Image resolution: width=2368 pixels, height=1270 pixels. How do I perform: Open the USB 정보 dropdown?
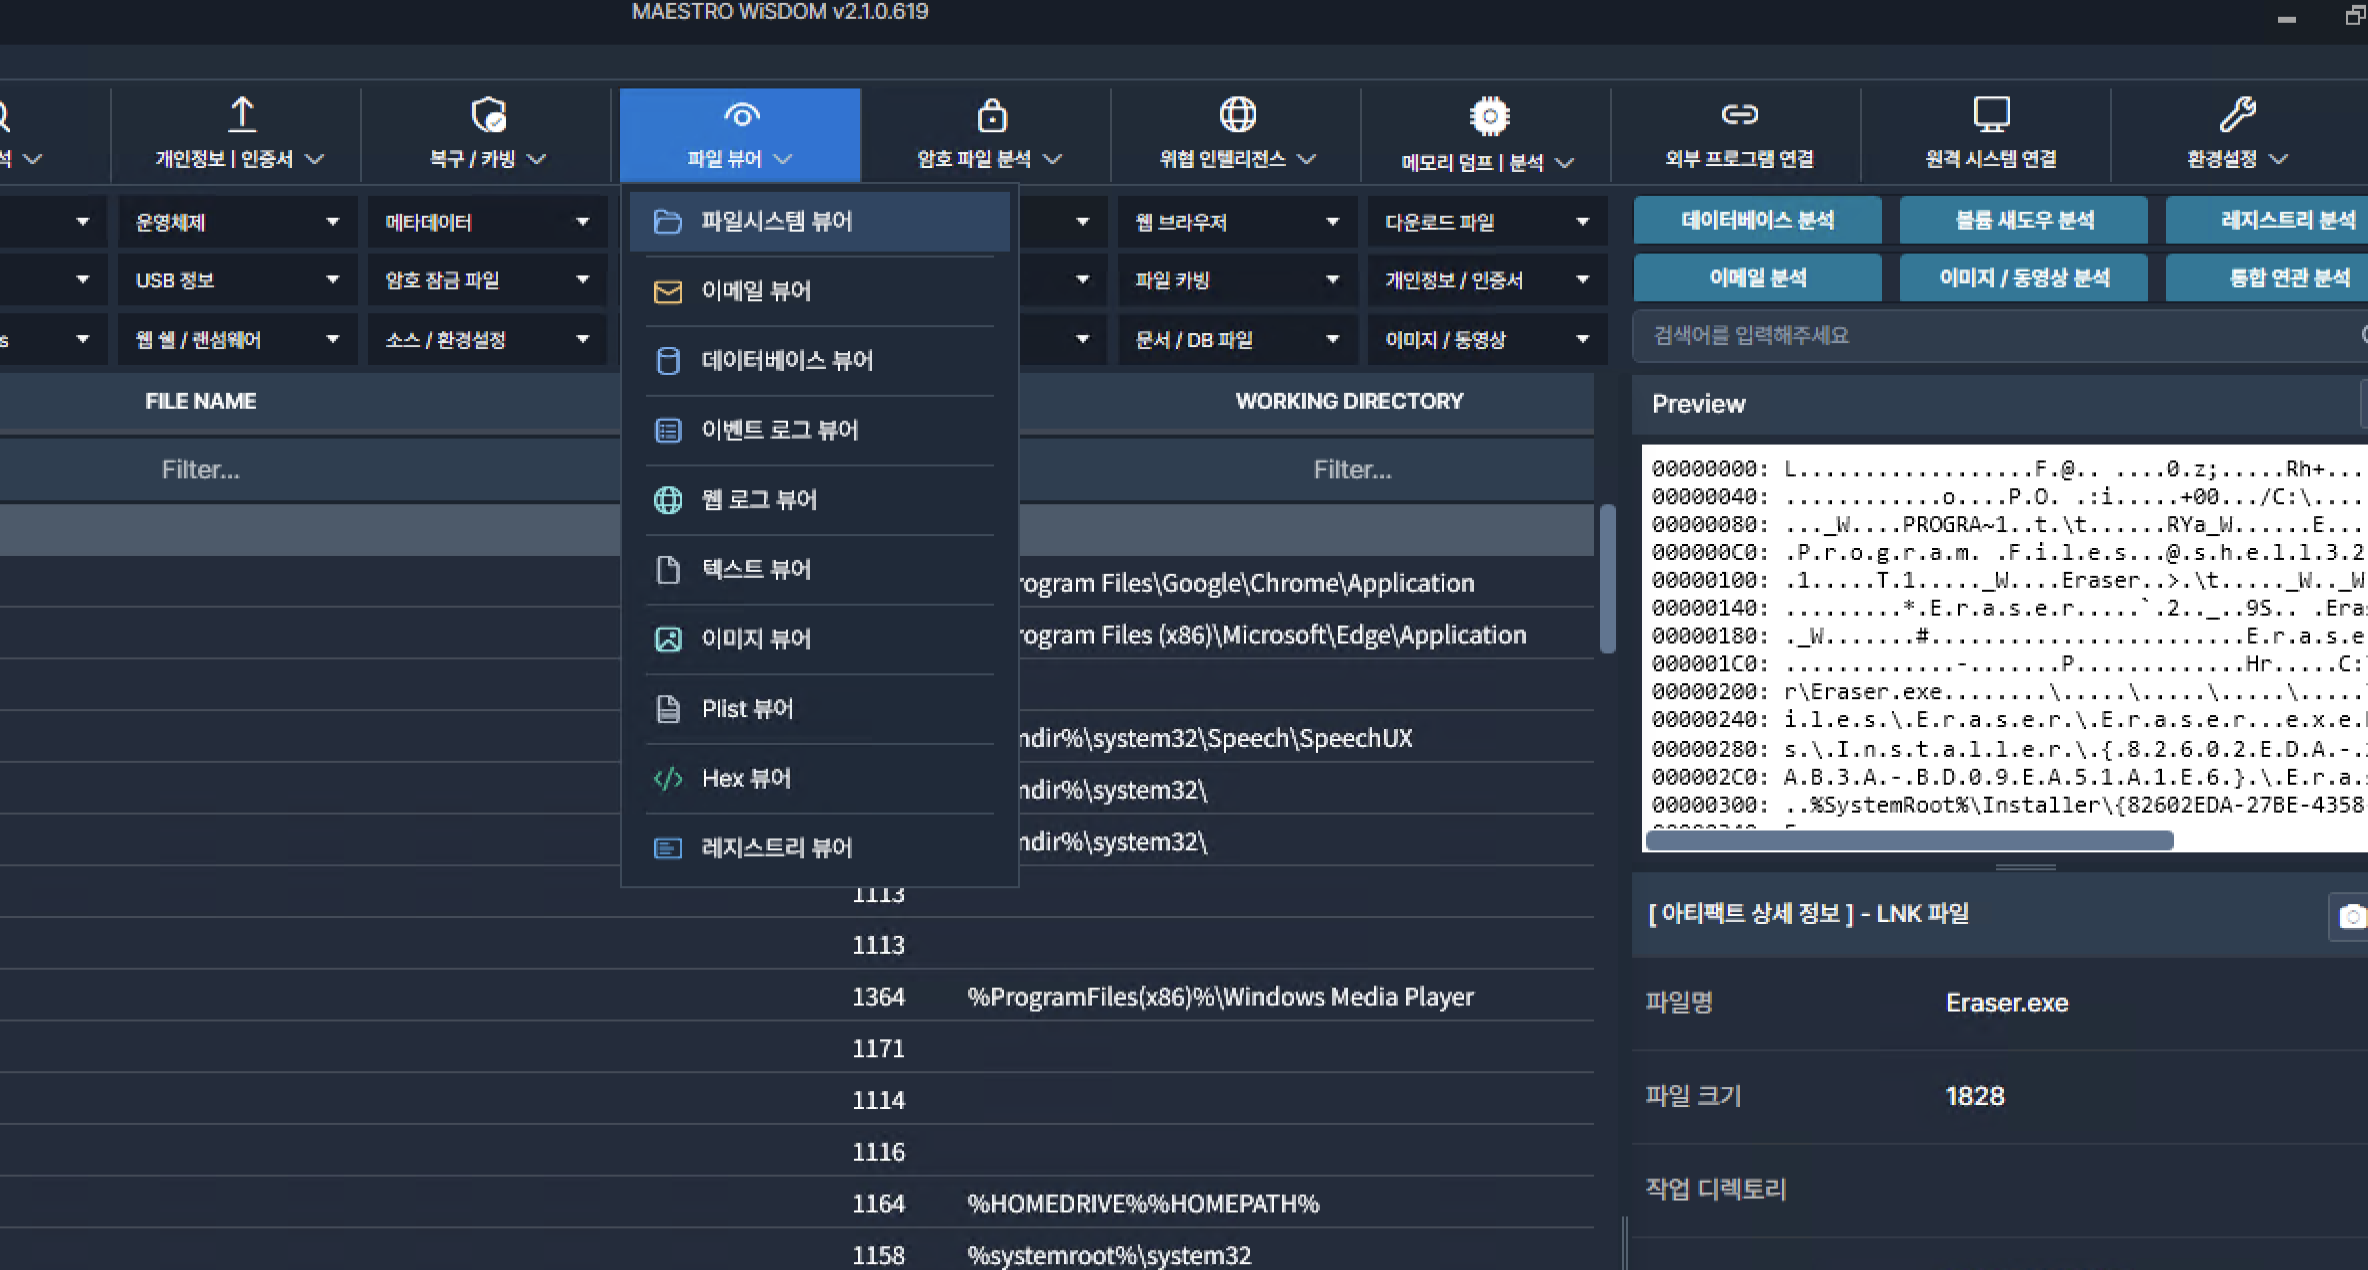(238, 281)
